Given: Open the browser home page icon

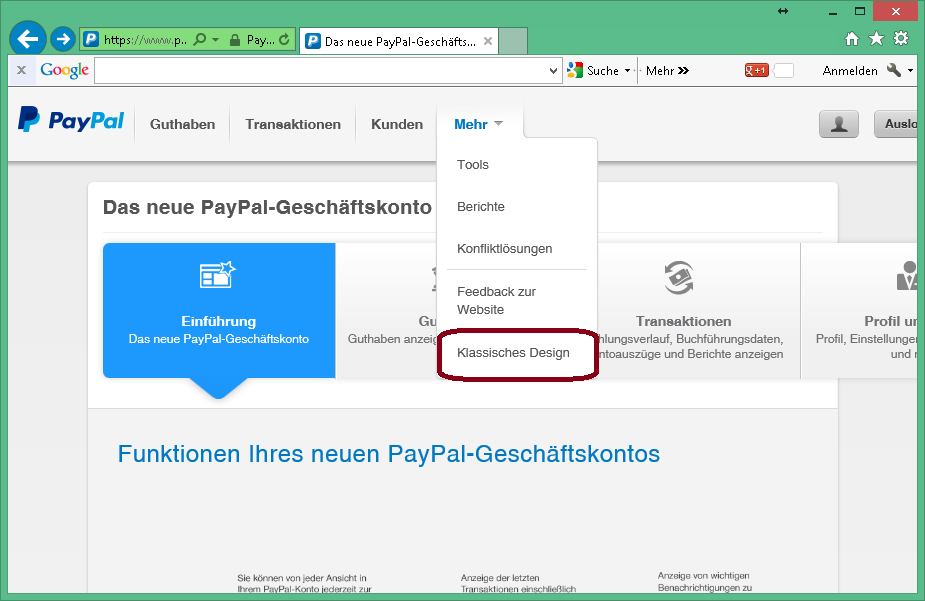Looking at the screenshot, I should coord(852,39).
